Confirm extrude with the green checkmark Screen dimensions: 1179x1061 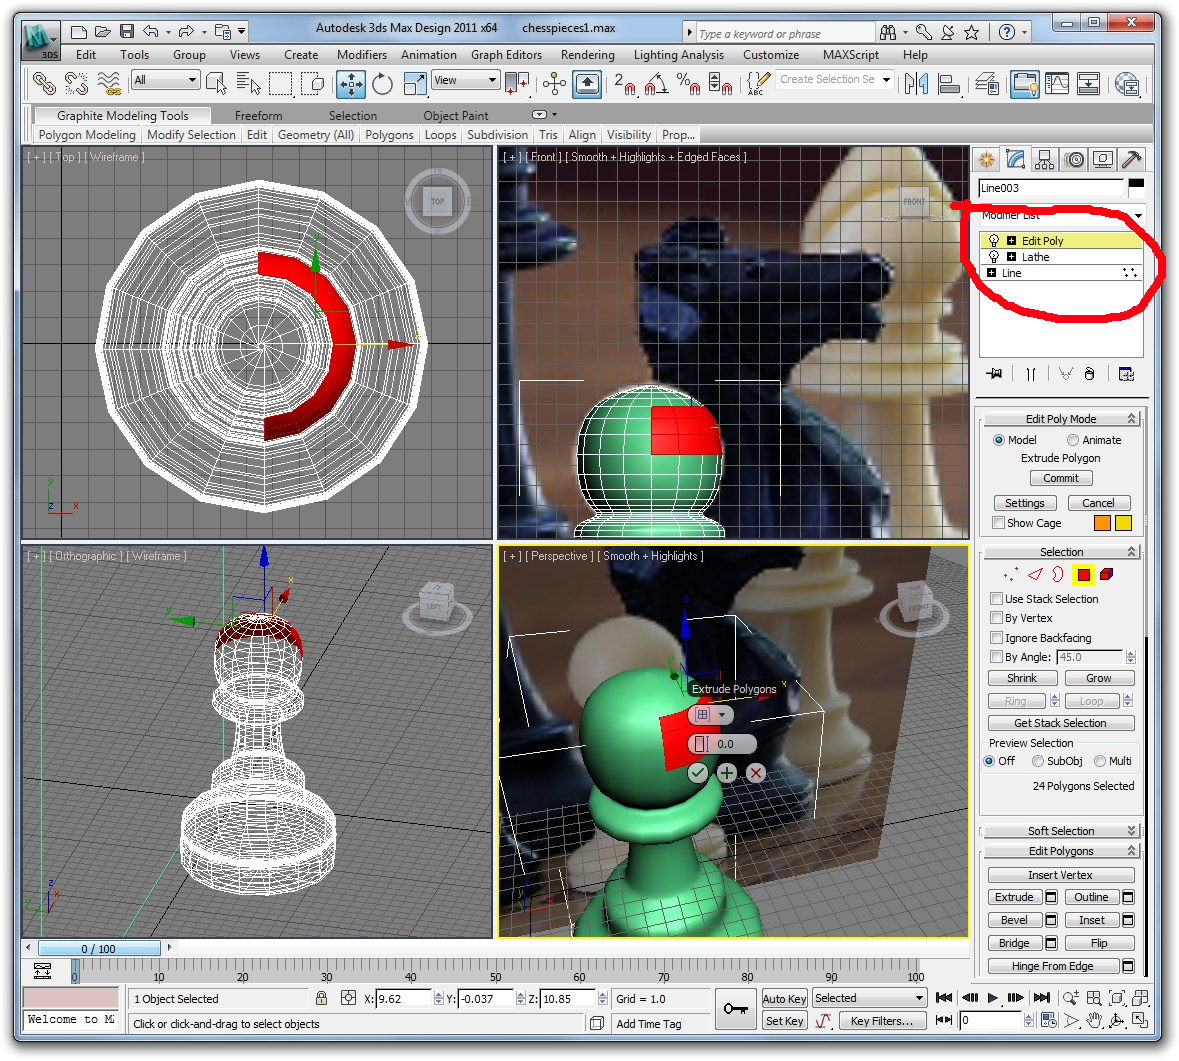coord(698,773)
